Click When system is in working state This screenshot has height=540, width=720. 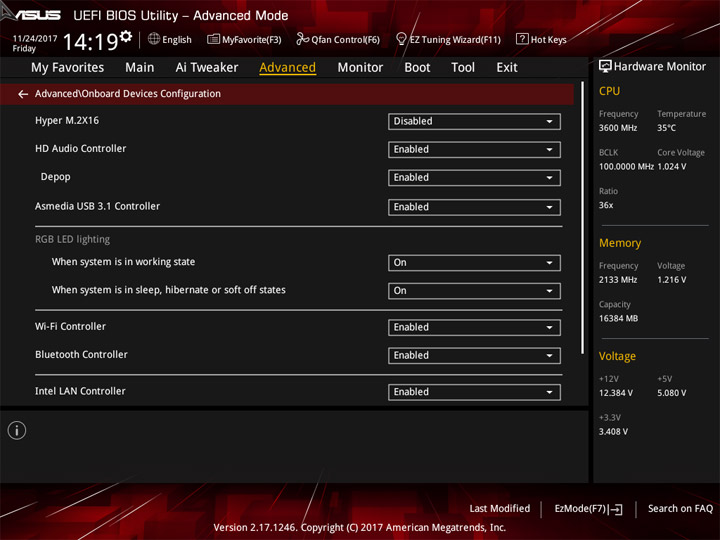point(123,262)
